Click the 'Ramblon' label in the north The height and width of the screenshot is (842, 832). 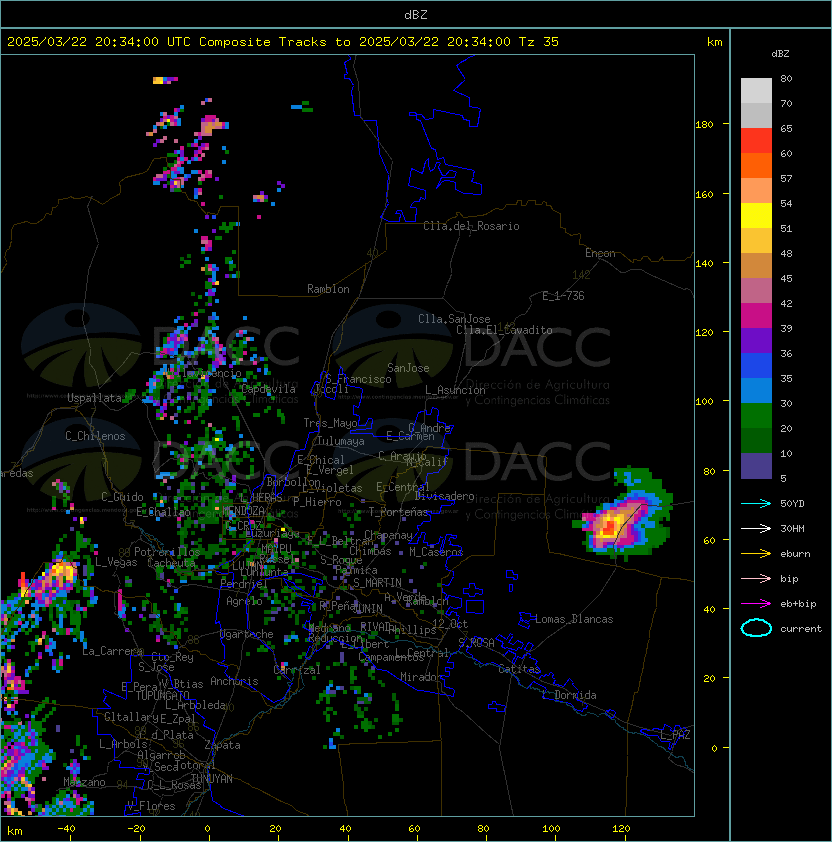328,289
